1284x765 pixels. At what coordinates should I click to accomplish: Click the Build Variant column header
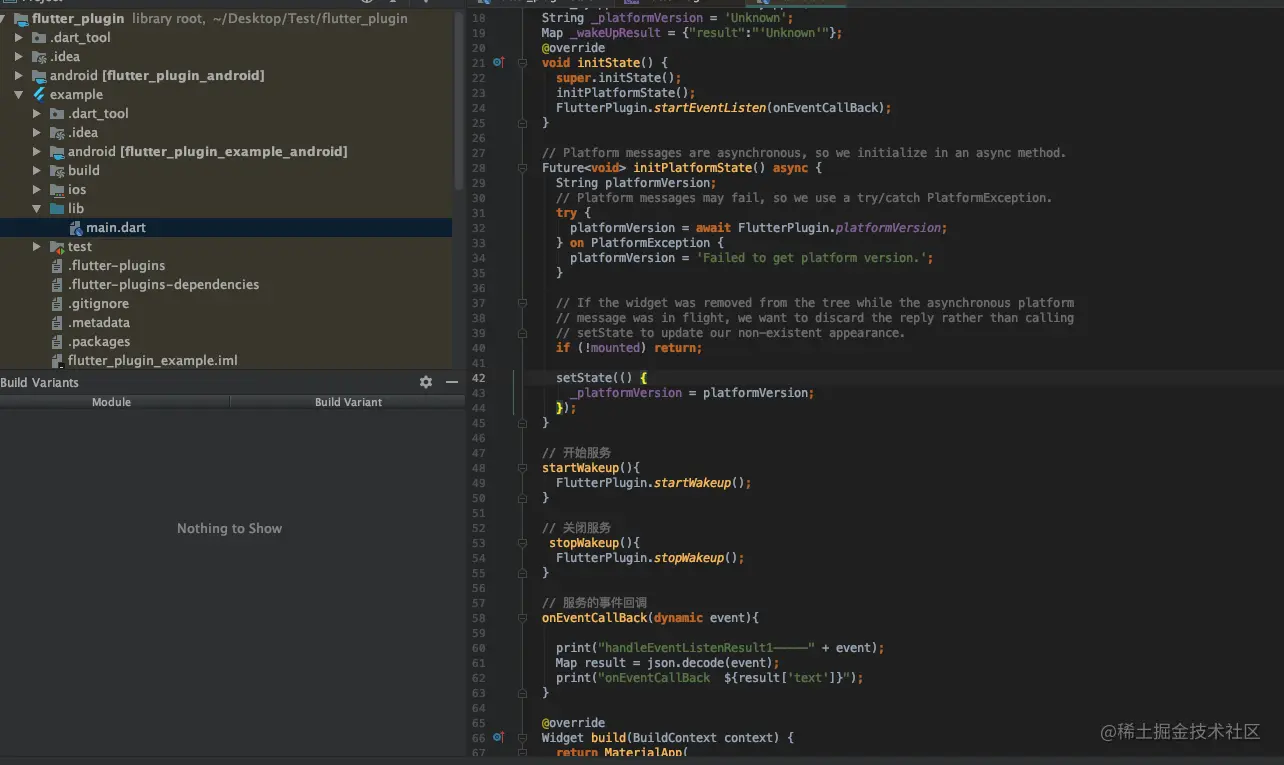coord(348,402)
